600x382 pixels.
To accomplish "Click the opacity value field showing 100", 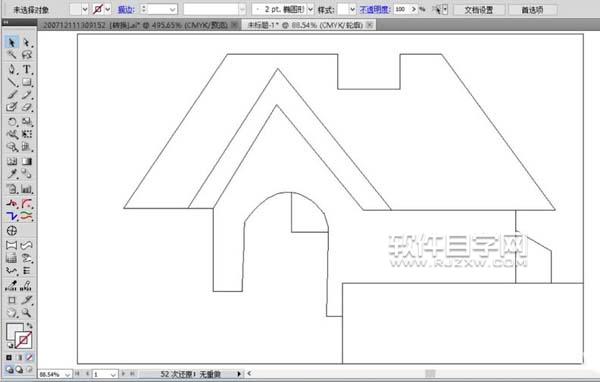I will [401, 9].
